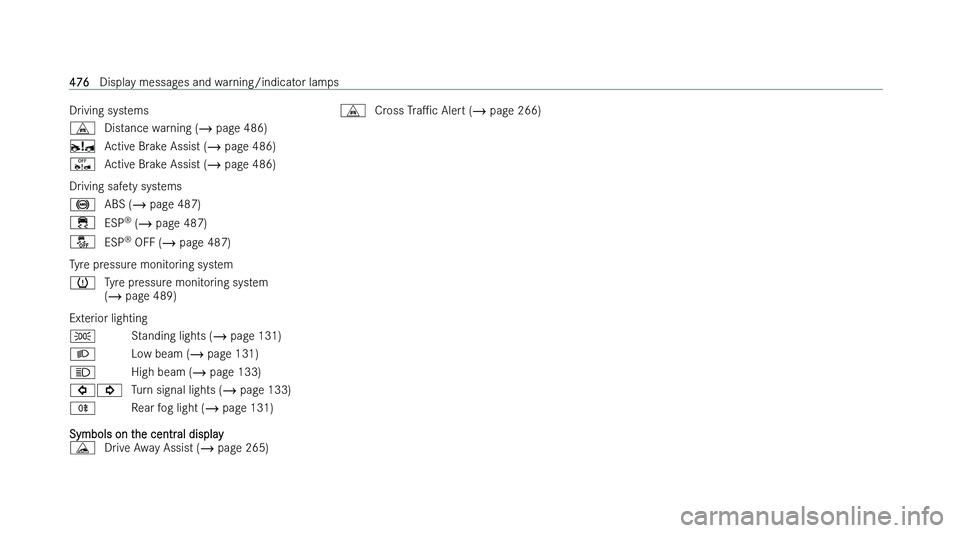Image resolution: width=960 pixels, height=533 pixels.
Task: Select the Rear fog light icon
Action: [x=82, y=408]
